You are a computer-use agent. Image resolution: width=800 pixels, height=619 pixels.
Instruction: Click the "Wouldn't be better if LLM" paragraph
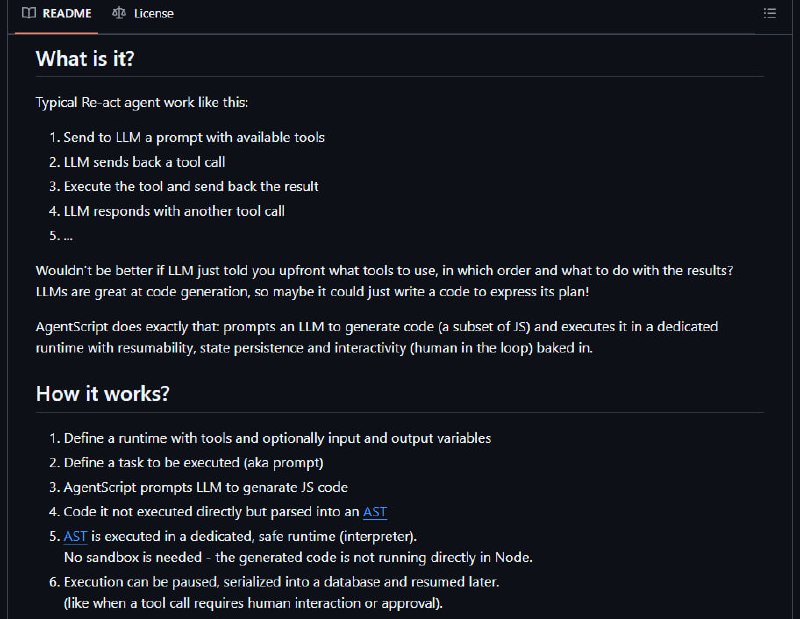point(384,281)
